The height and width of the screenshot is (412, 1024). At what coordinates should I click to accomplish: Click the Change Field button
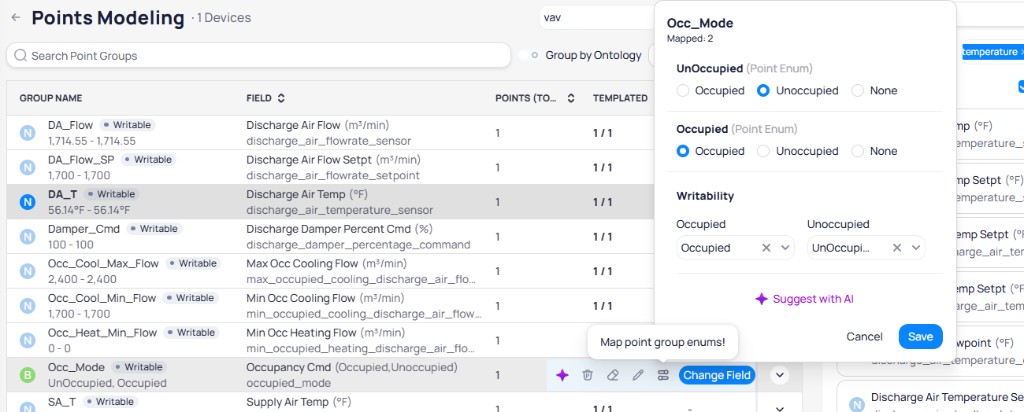pyautogui.click(x=717, y=375)
